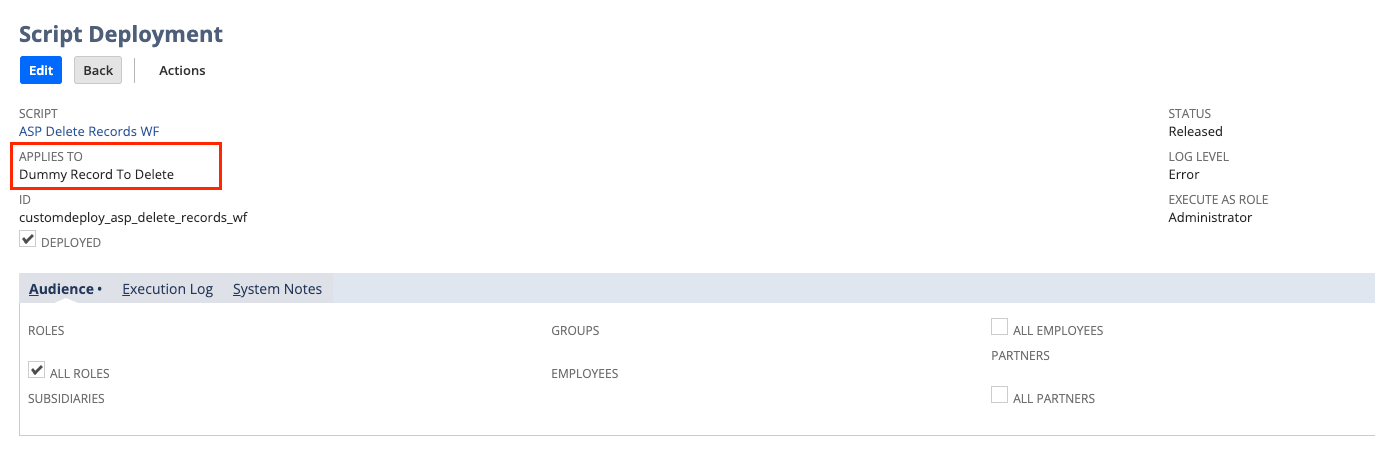The image size is (1375, 463).
Task: Click the Script Deployment page heading
Action: coord(121,34)
